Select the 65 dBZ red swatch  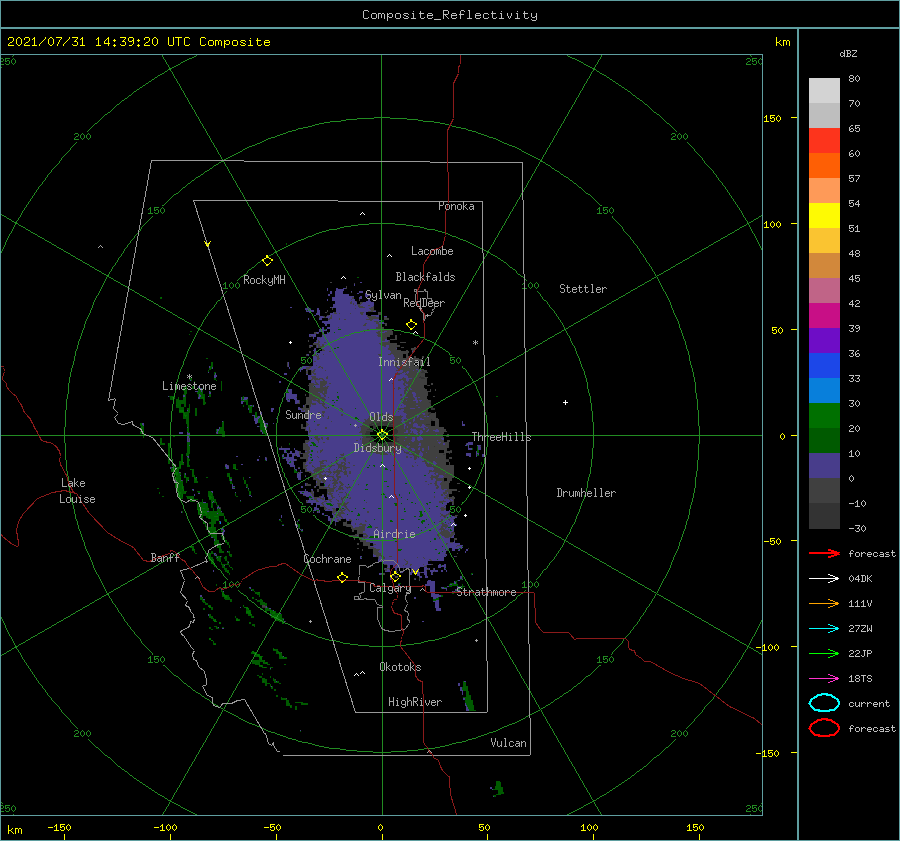pos(824,140)
